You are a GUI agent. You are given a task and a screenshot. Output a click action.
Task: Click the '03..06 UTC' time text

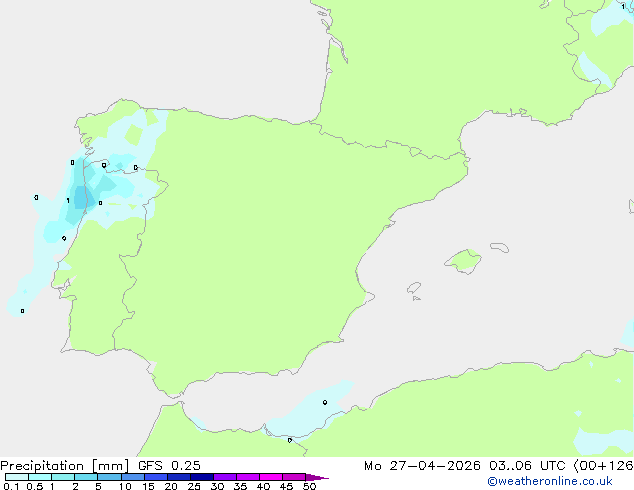click(x=527, y=466)
